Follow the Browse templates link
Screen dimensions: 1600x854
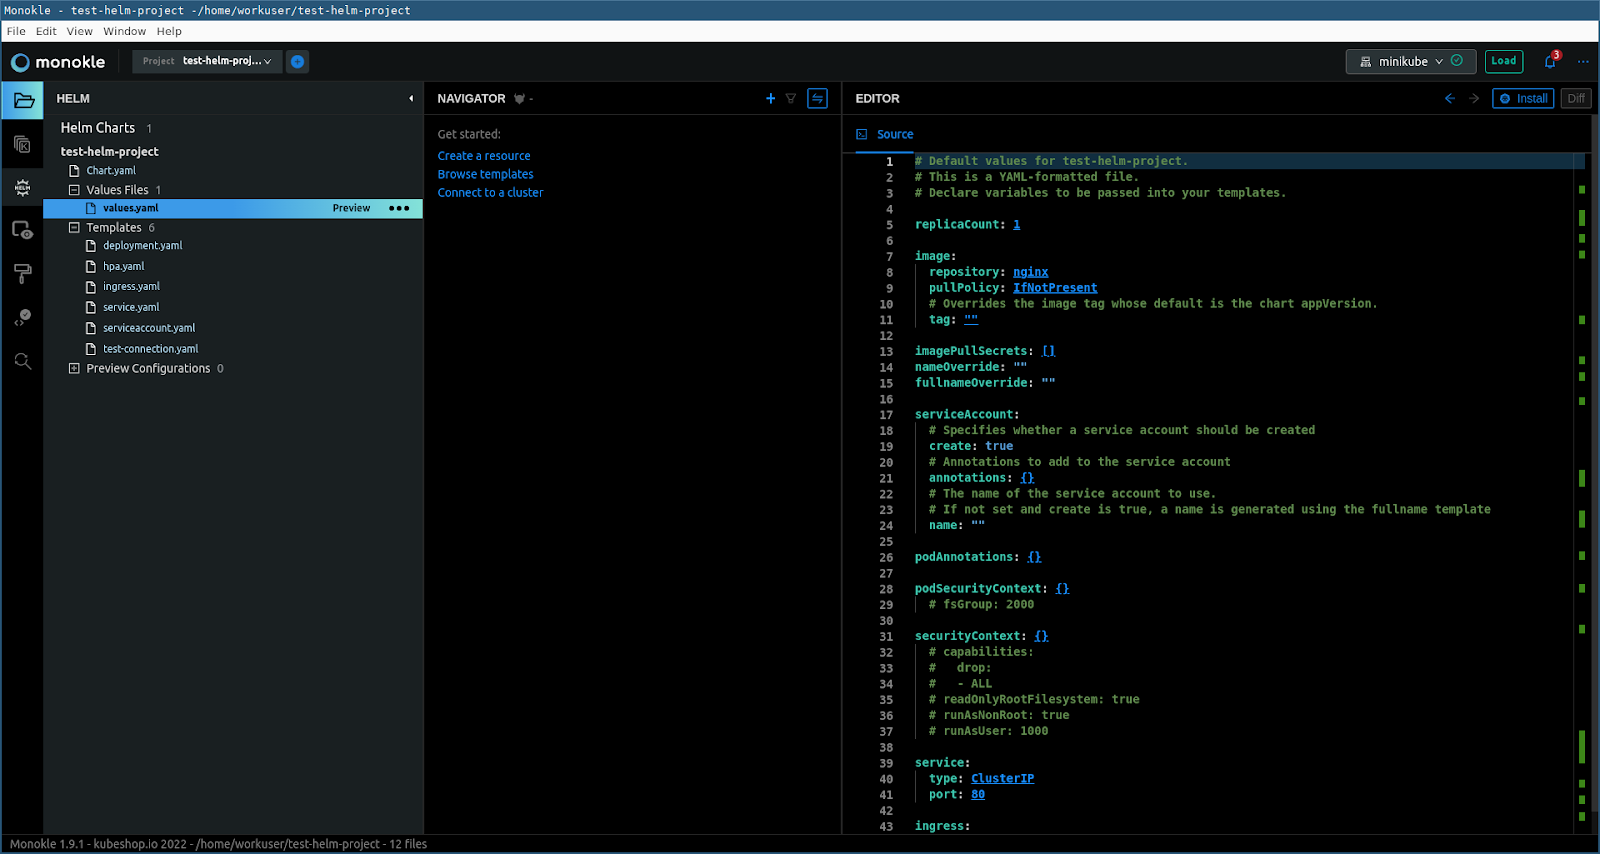pos(485,174)
